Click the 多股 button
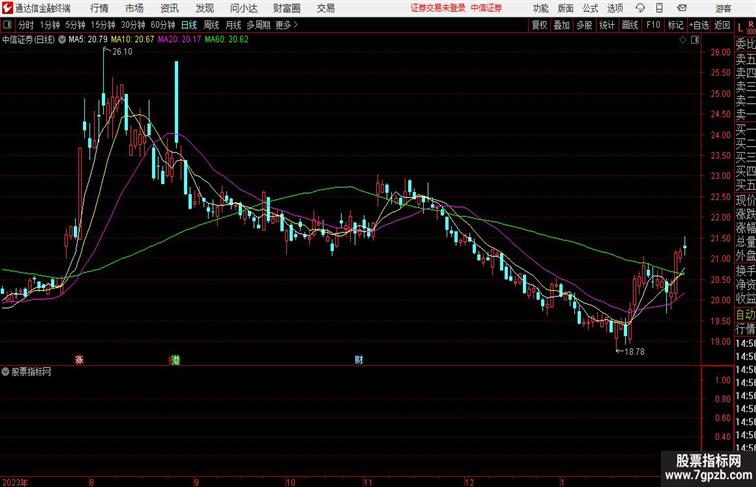Image resolution: width=756 pixels, height=487 pixels. click(584, 25)
